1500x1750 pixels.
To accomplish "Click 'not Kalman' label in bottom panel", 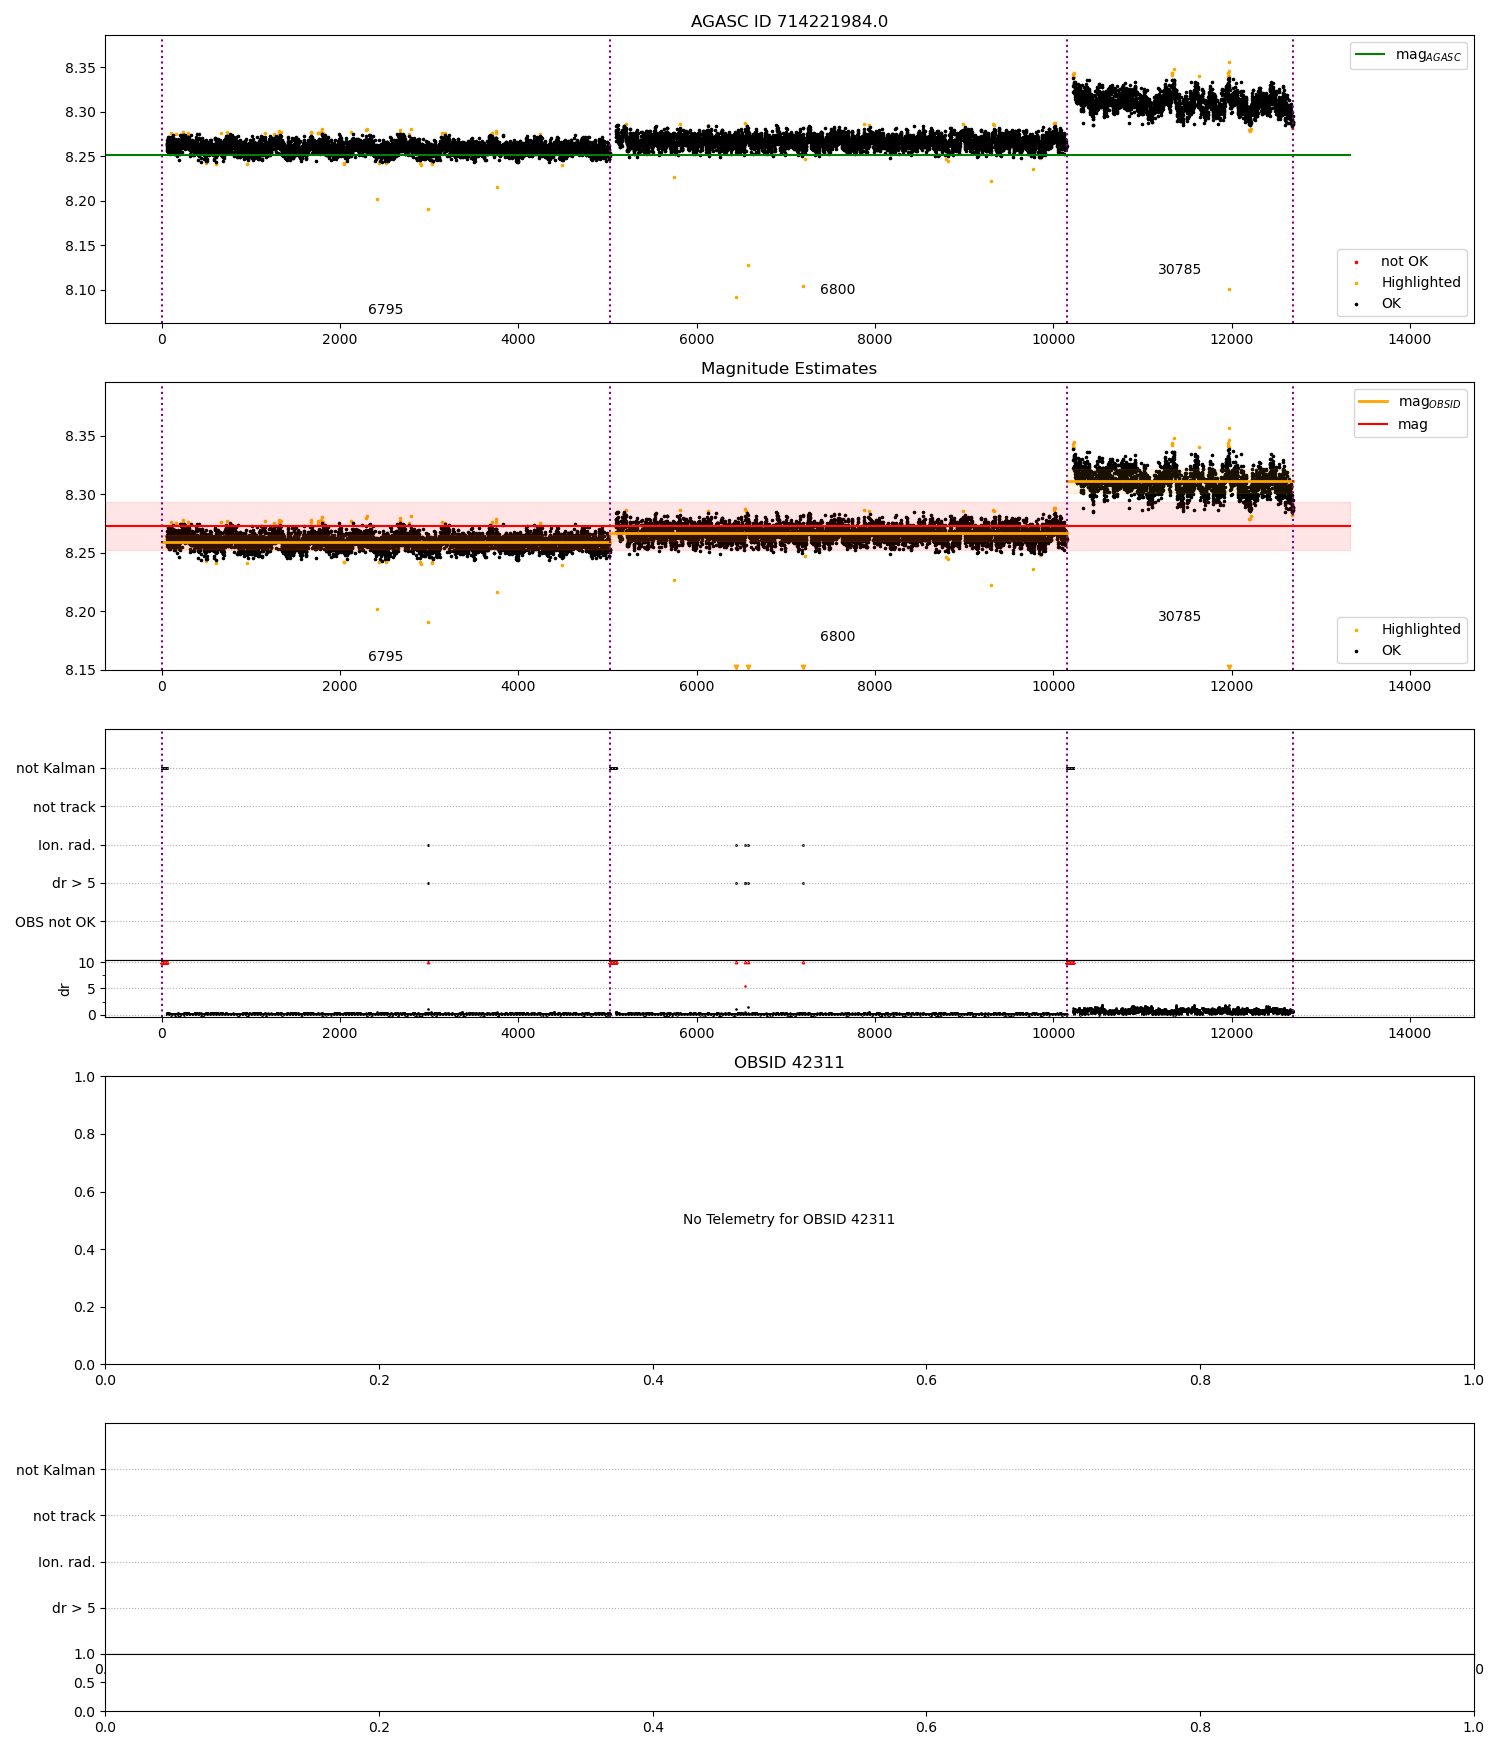I will [56, 1471].
